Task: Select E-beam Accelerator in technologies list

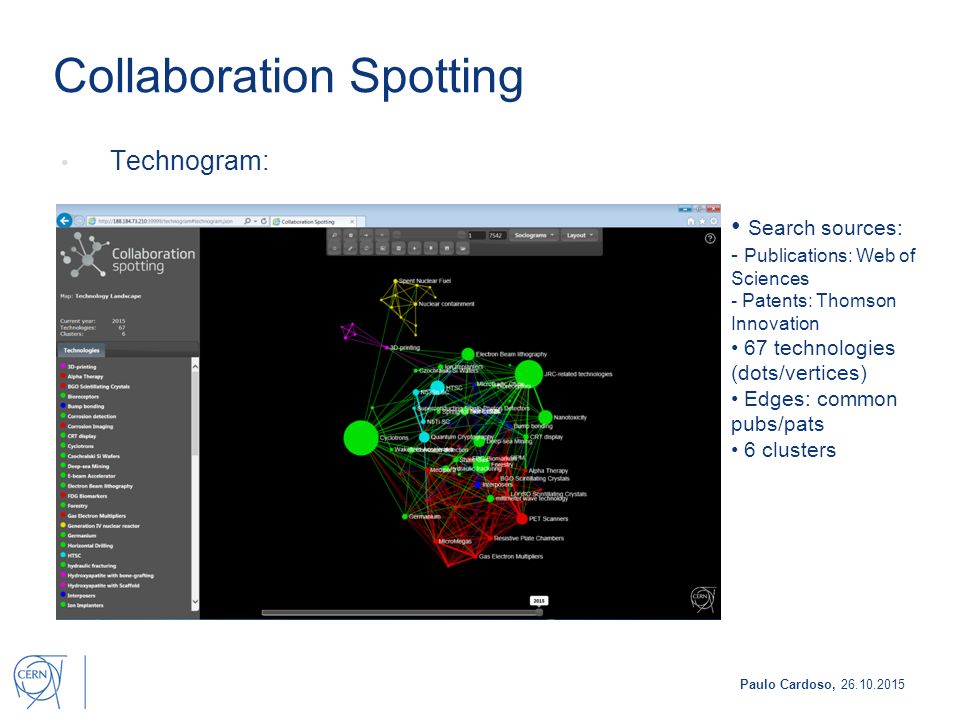Action: [x=88, y=476]
